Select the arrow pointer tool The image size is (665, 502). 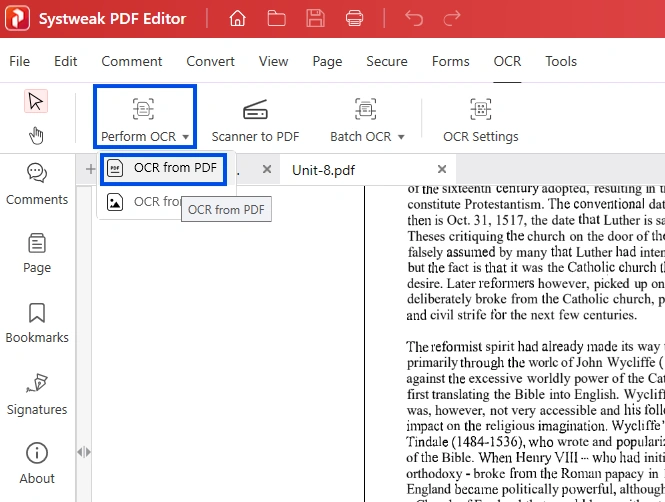(37, 102)
